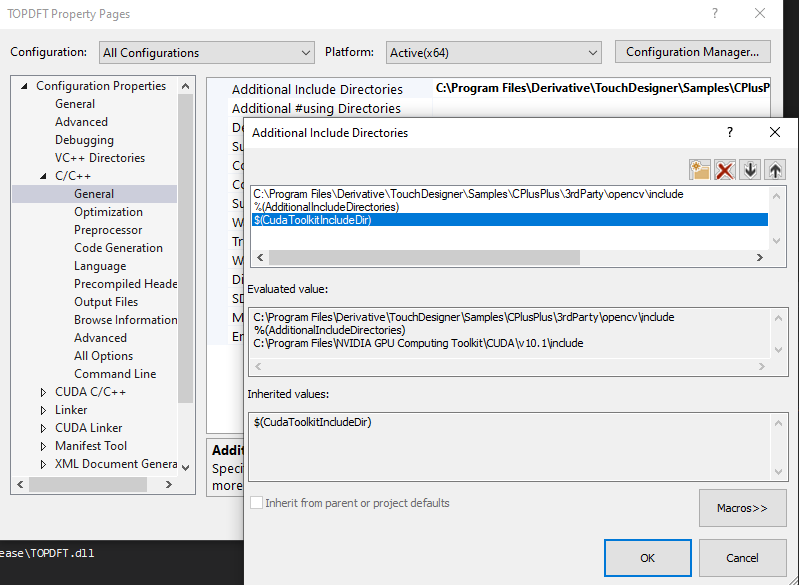Open the Output Files page

106,302
